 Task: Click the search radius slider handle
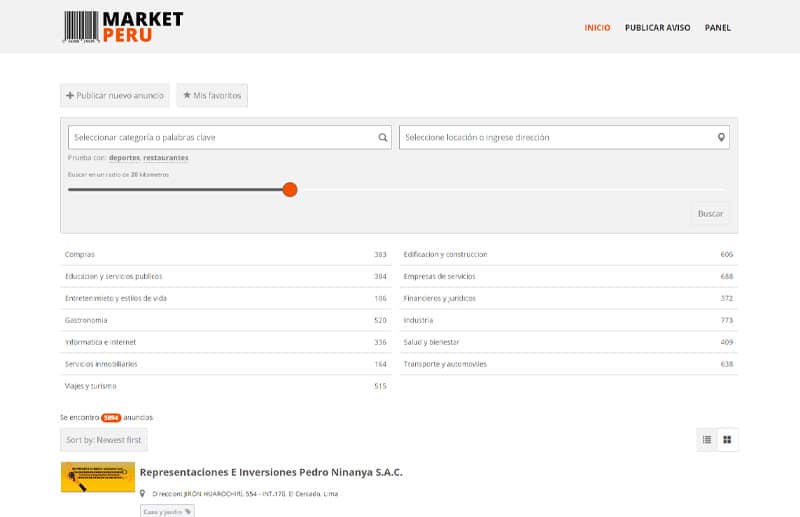pyautogui.click(x=290, y=189)
